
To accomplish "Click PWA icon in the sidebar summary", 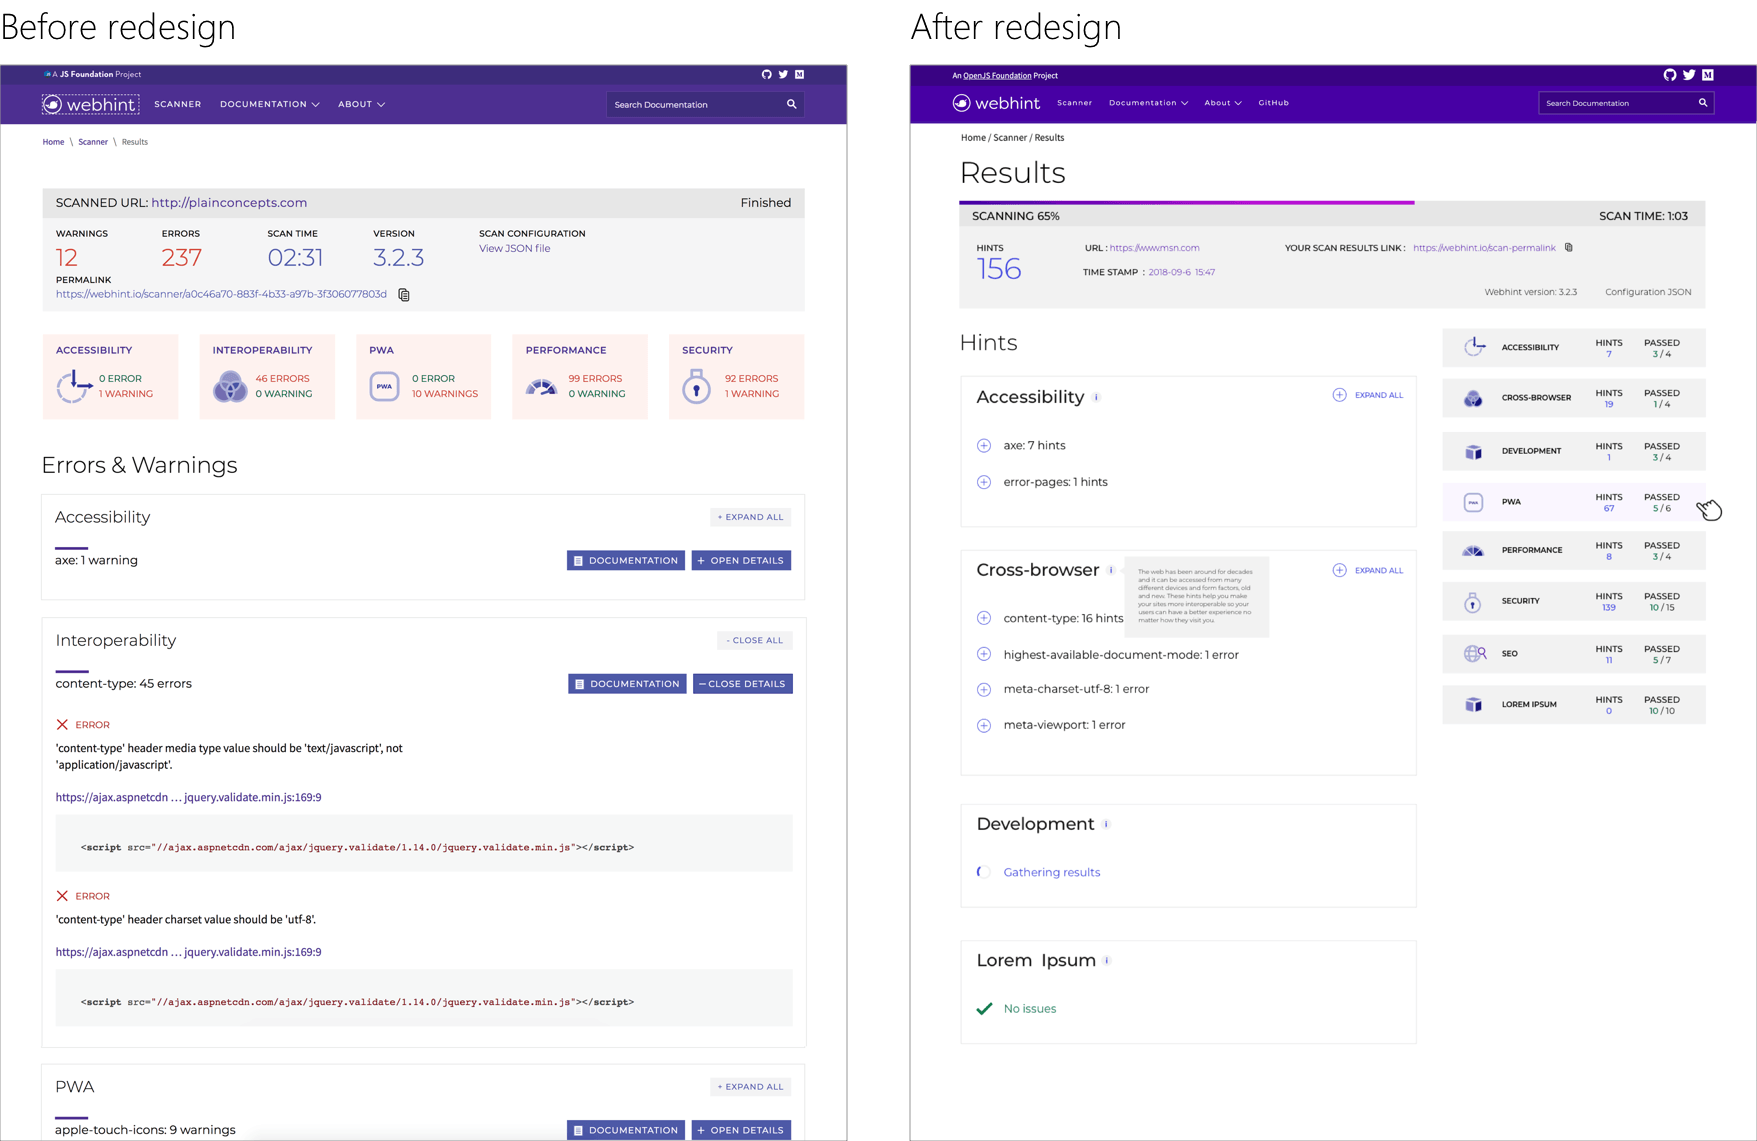I will pyautogui.click(x=1473, y=502).
